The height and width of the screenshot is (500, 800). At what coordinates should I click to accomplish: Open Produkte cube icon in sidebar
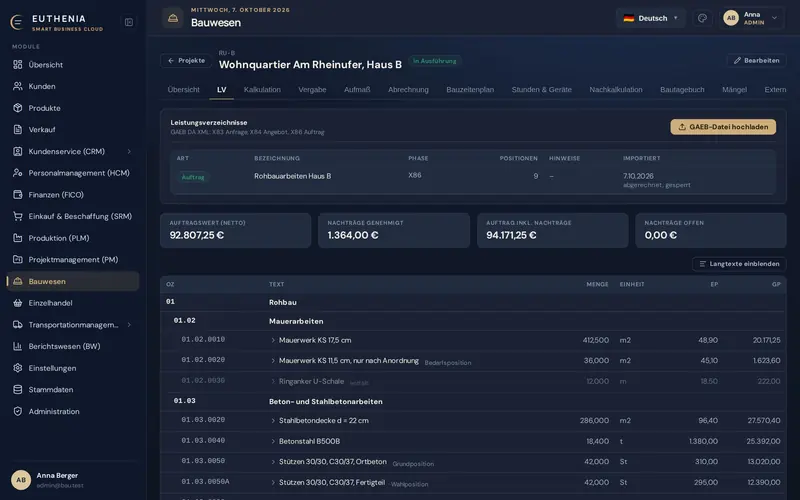(x=18, y=108)
